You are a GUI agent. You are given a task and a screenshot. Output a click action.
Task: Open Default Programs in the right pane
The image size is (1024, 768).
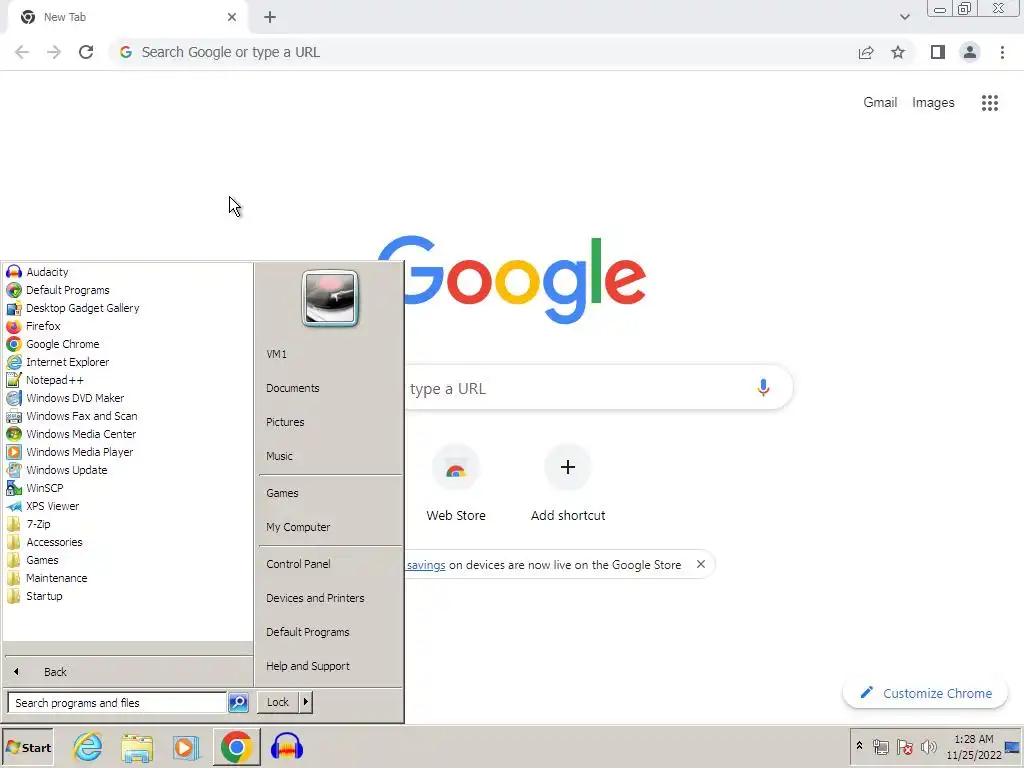click(x=308, y=632)
